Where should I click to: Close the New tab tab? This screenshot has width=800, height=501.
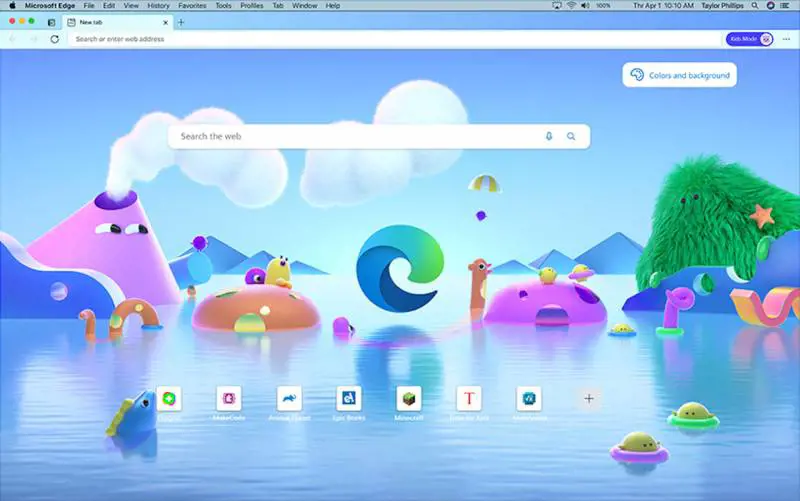[165, 22]
